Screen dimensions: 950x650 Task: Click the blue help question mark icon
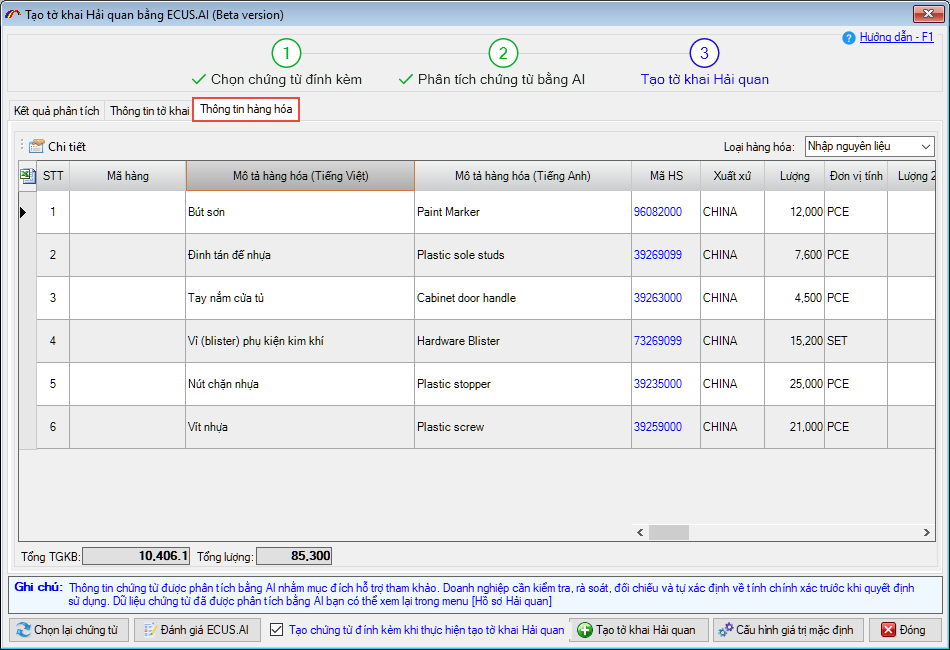coord(848,37)
